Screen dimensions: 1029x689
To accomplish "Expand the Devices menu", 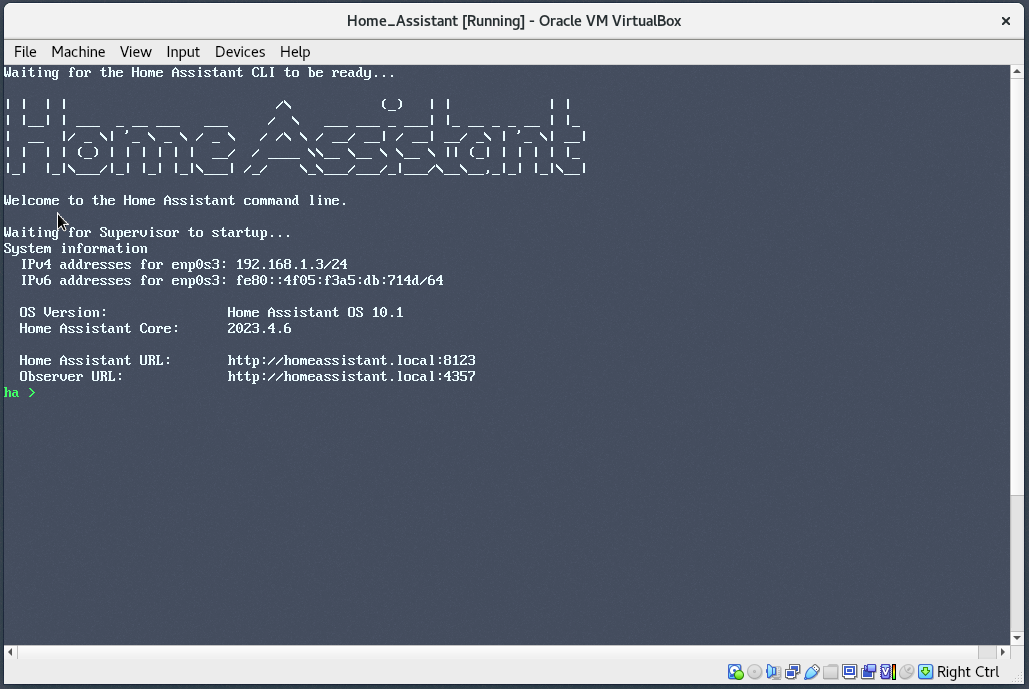I will pos(240,52).
